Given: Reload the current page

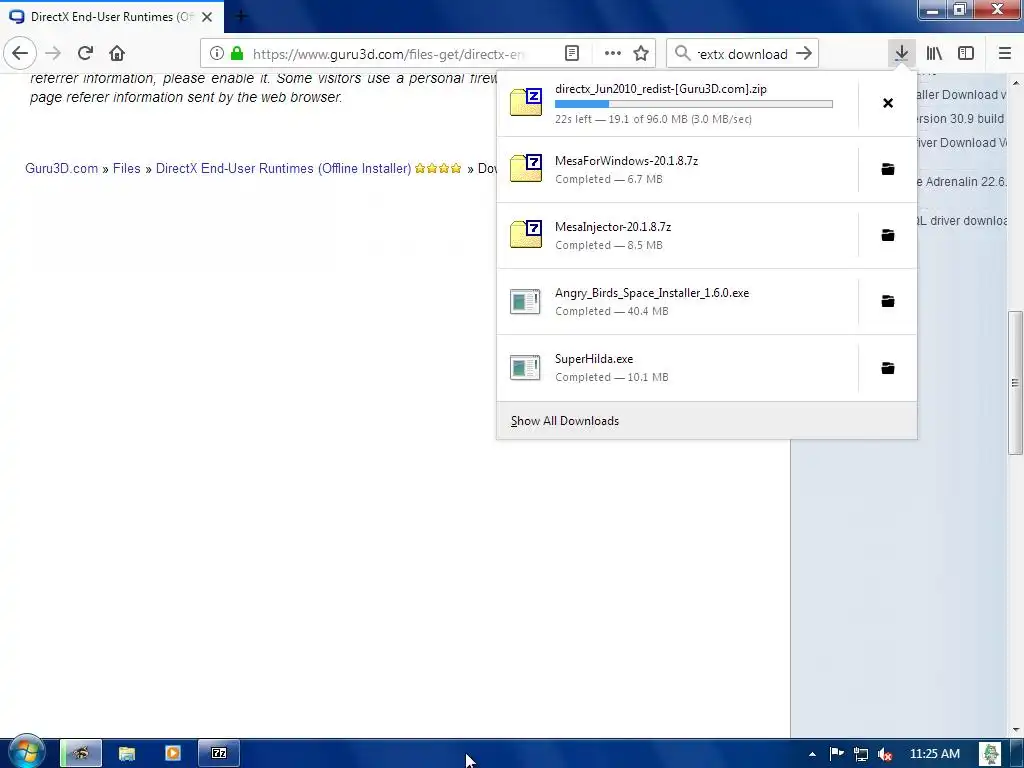Looking at the screenshot, I should click(85, 54).
